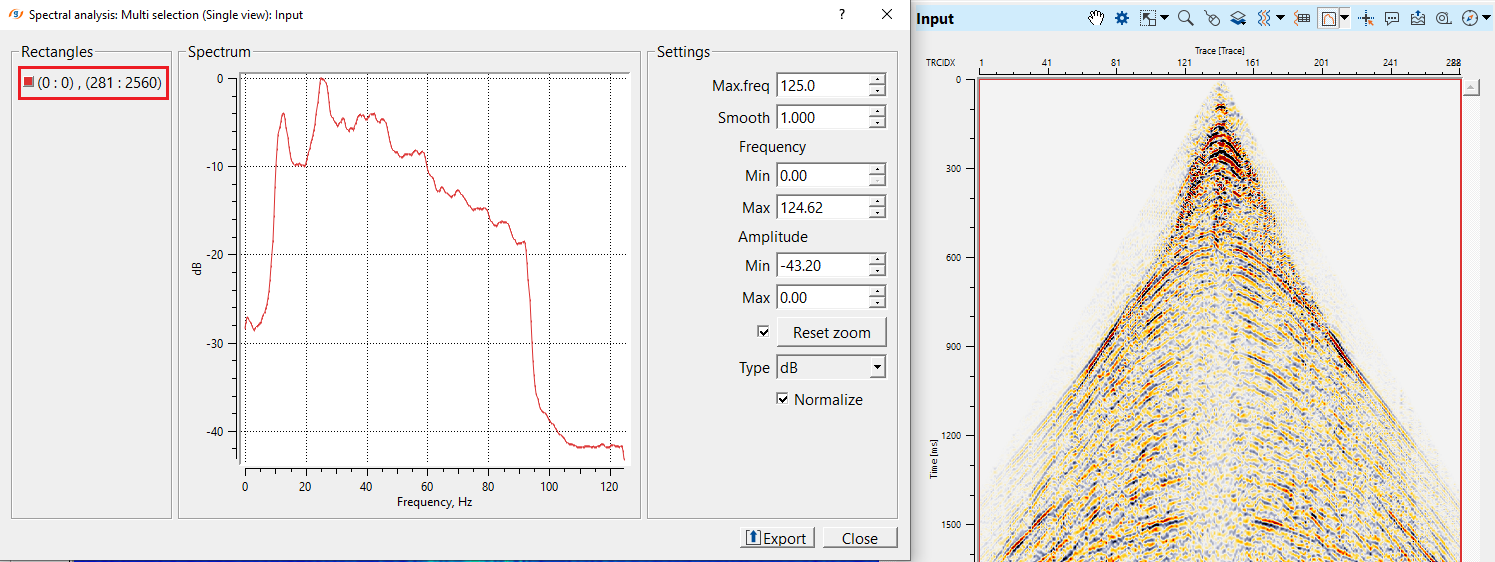
Task: Click the Input panel title label
Action: click(935, 18)
